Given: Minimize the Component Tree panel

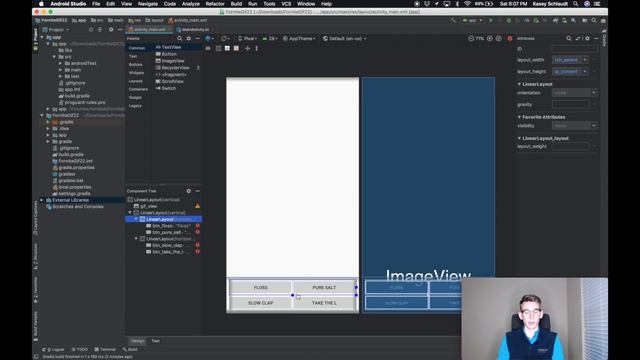Looking at the screenshot, I should [198, 191].
